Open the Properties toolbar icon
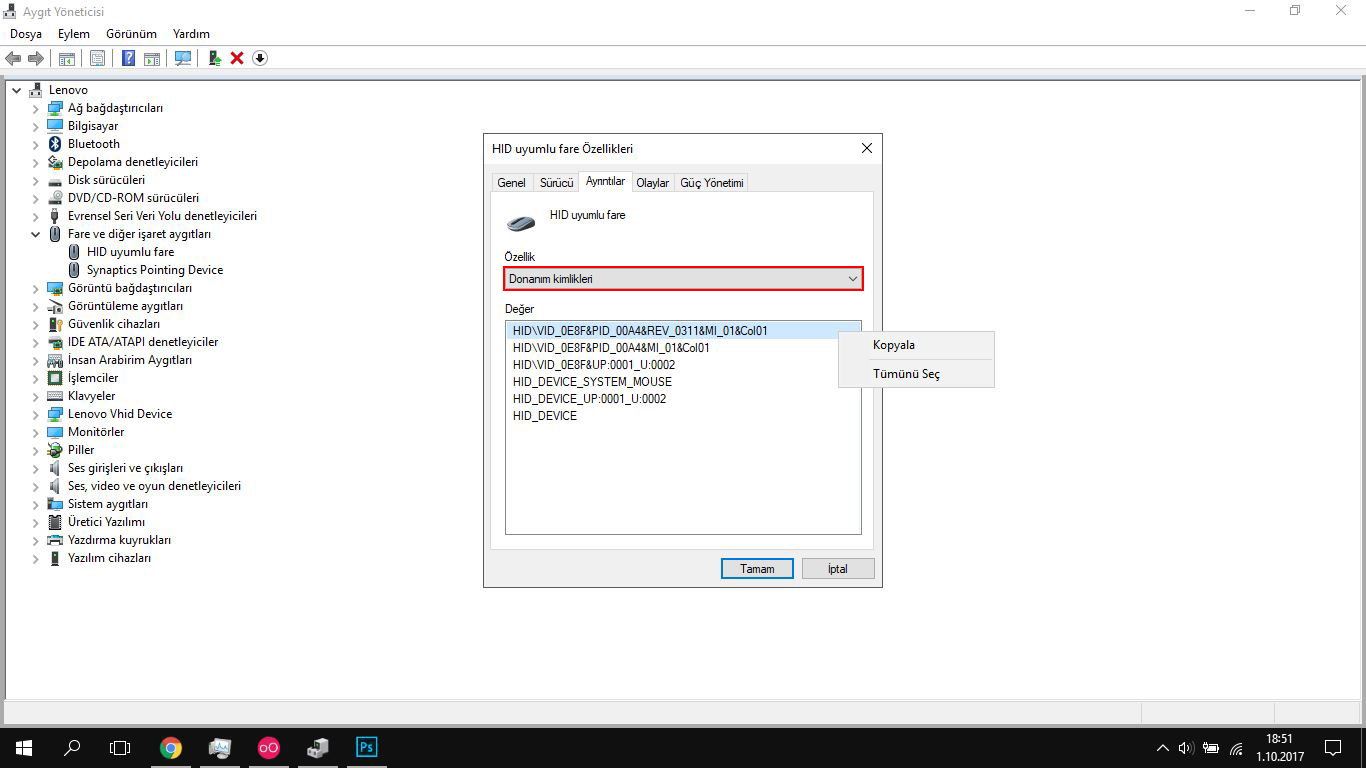This screenshot has height=768, width=1366. point(97,58)
